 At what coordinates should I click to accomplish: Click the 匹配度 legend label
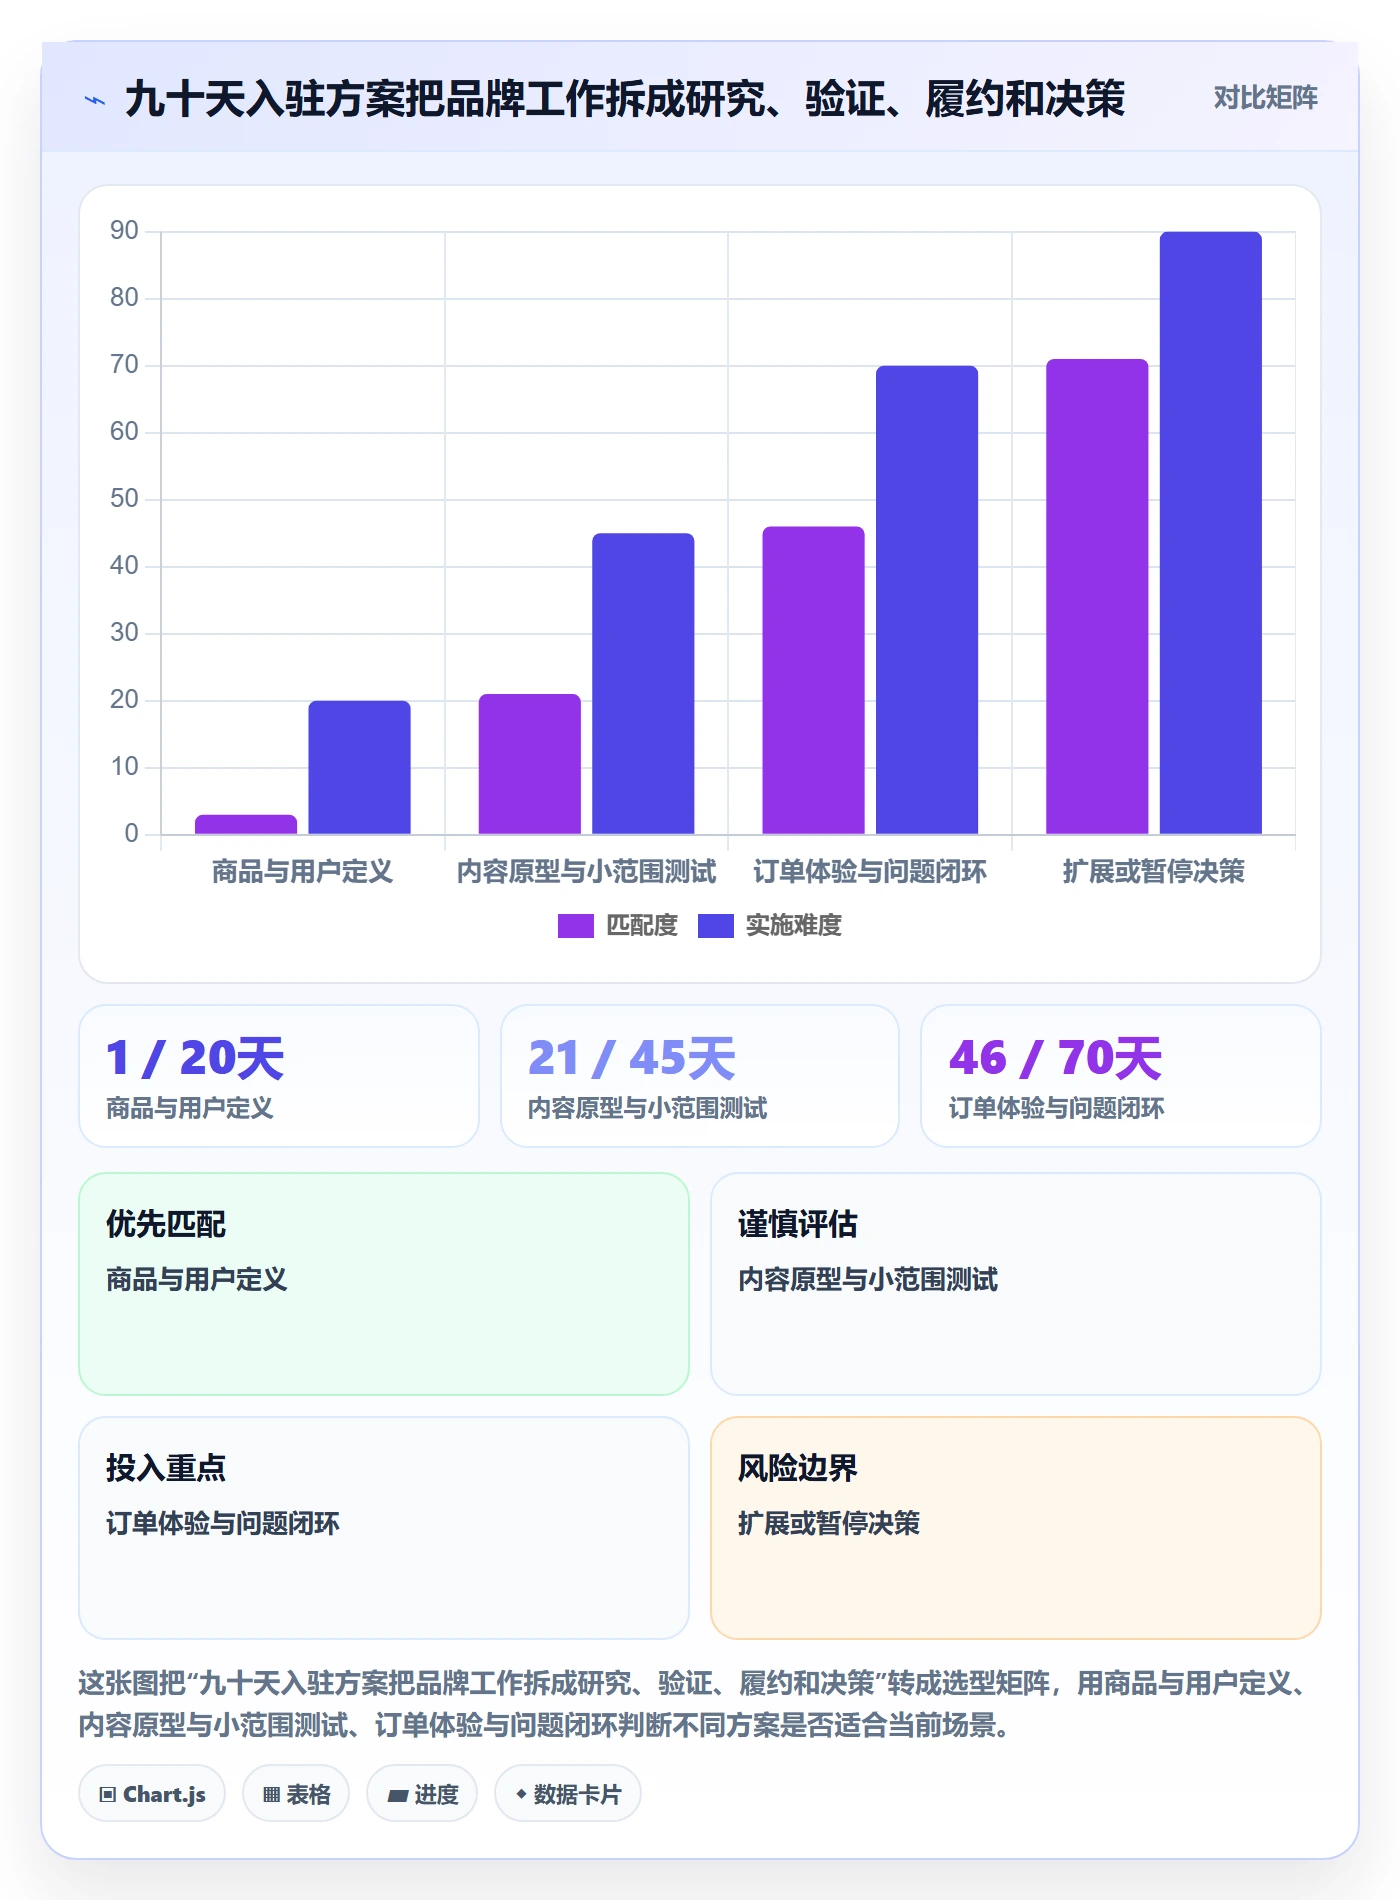(642, 926)
